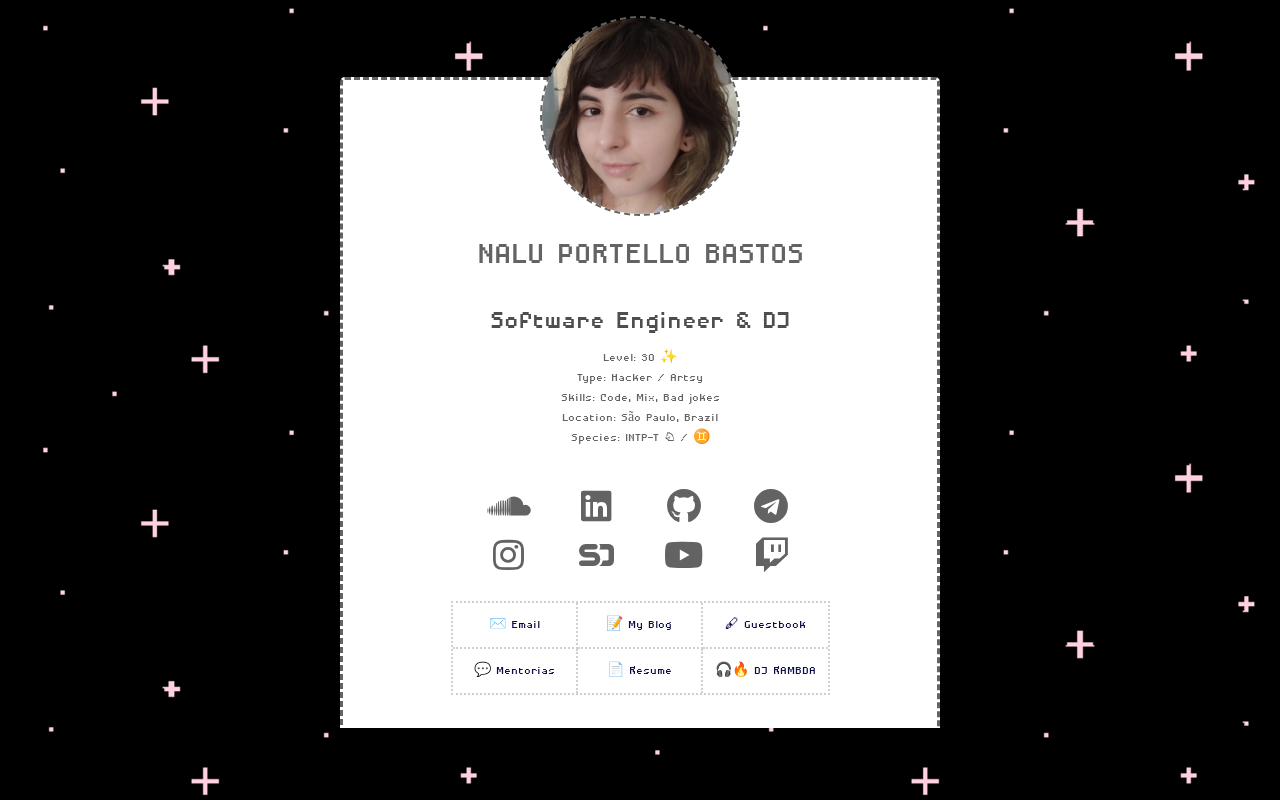
Task: Click the Software Engineer & DJ subtitle
Action: point(640,321)
